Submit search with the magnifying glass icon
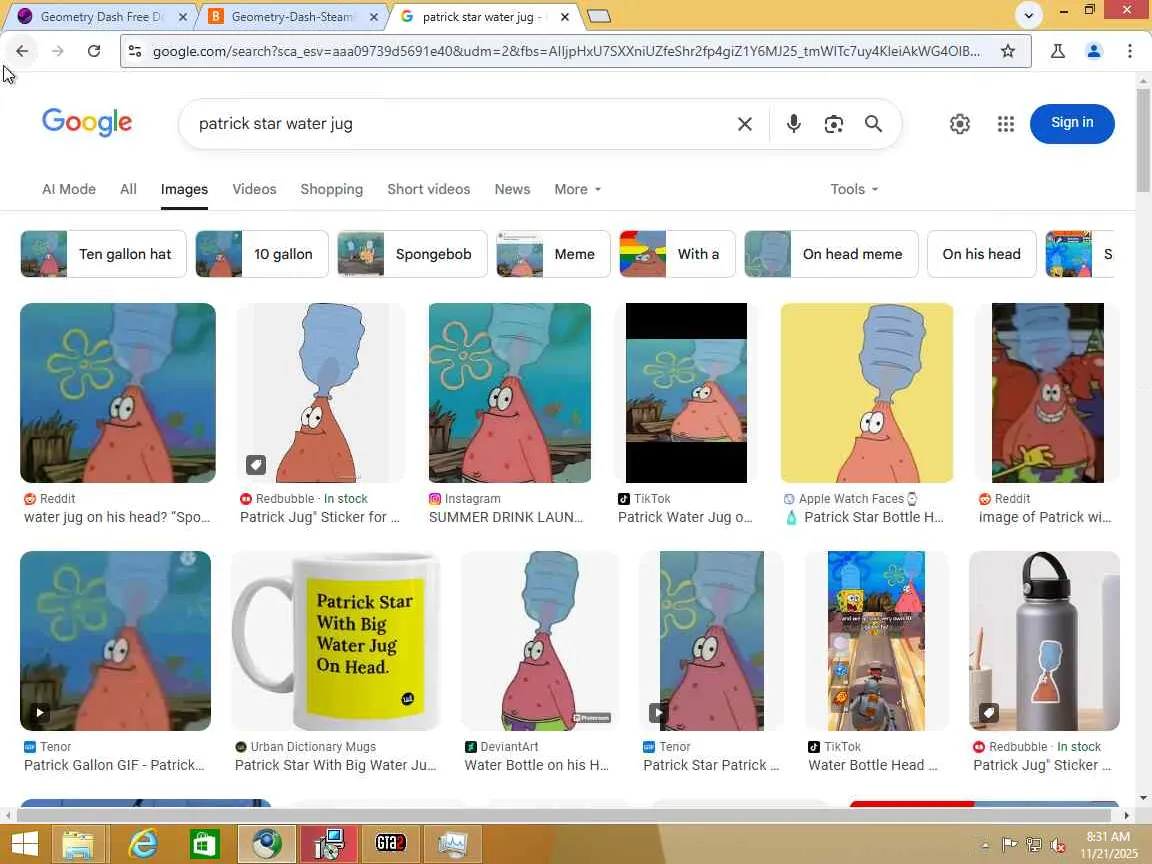Viewport: 1152px width, 864px height. point(873,123)
